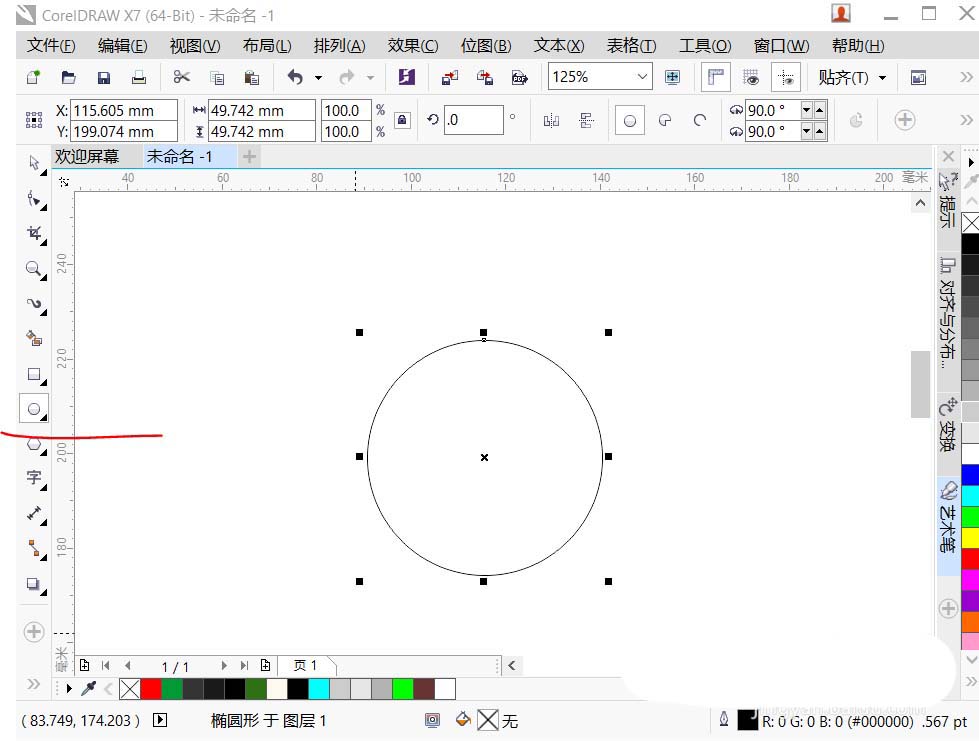Click the Save floppy disk icon
Image resolution: width=979 pixels, height=741 pixels.
coord(104,77)
